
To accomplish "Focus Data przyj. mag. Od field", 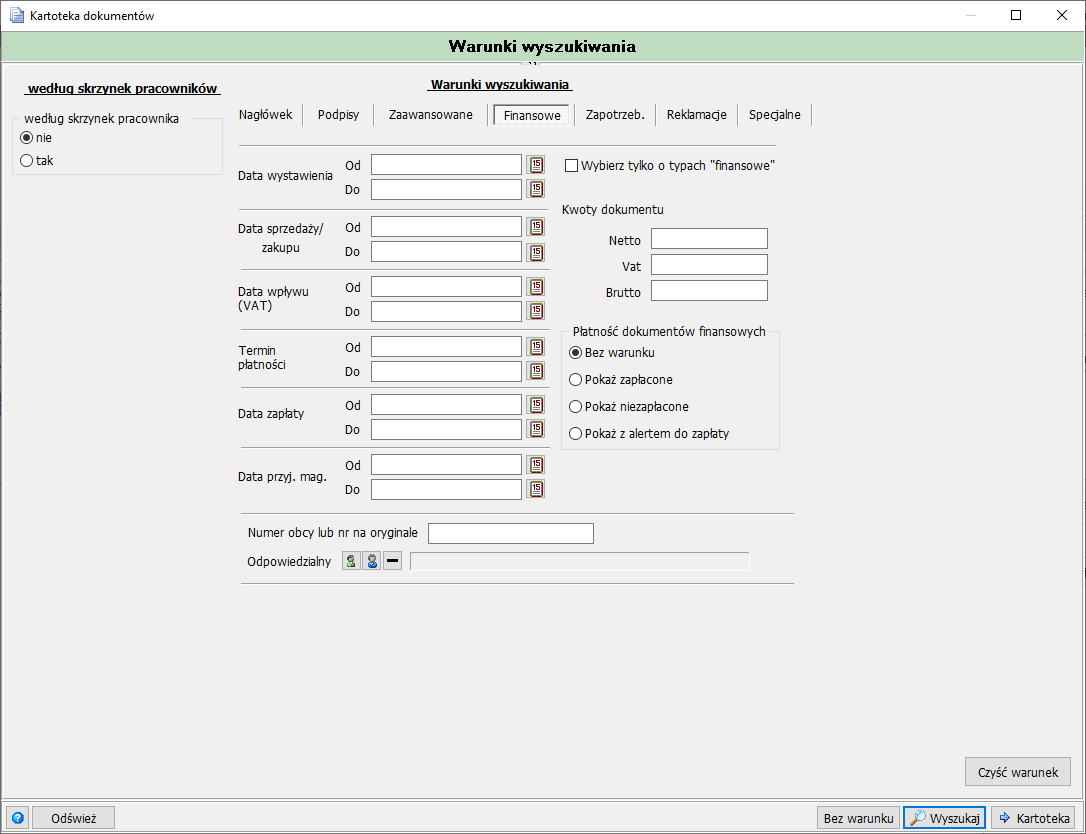I will tap(446, 465).
